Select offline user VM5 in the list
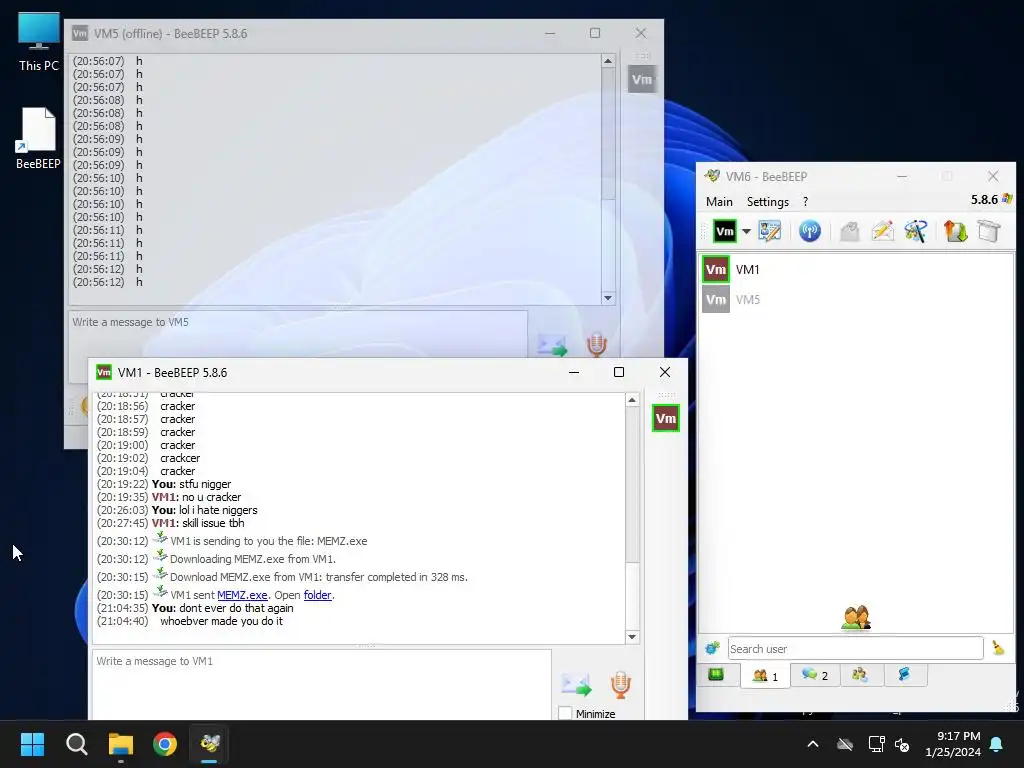The image size is (1024, 768). pyautogui.click(x=856, y=300)
